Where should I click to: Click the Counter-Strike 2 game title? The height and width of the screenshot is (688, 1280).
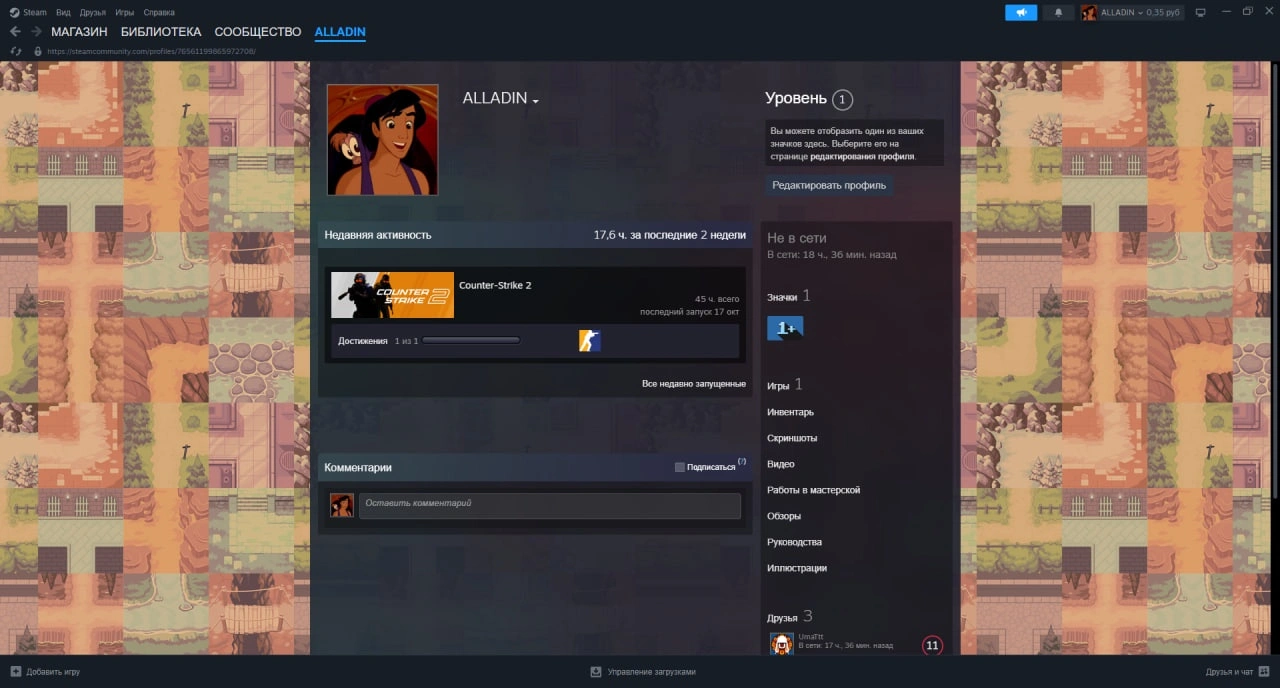495,285
